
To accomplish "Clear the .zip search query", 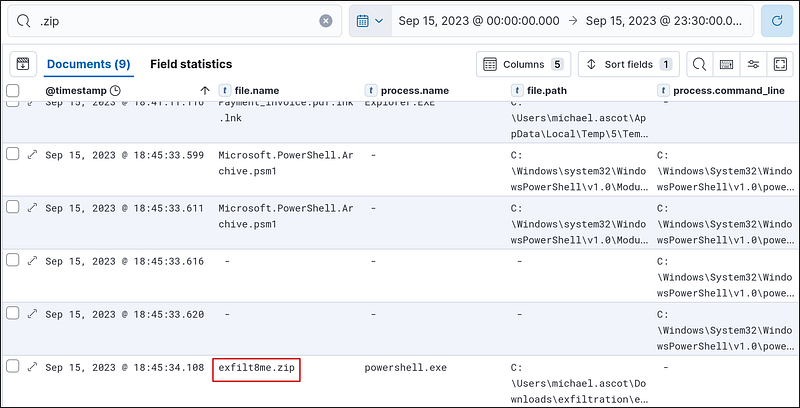I will pyautogui.click(x=326, y=21).
